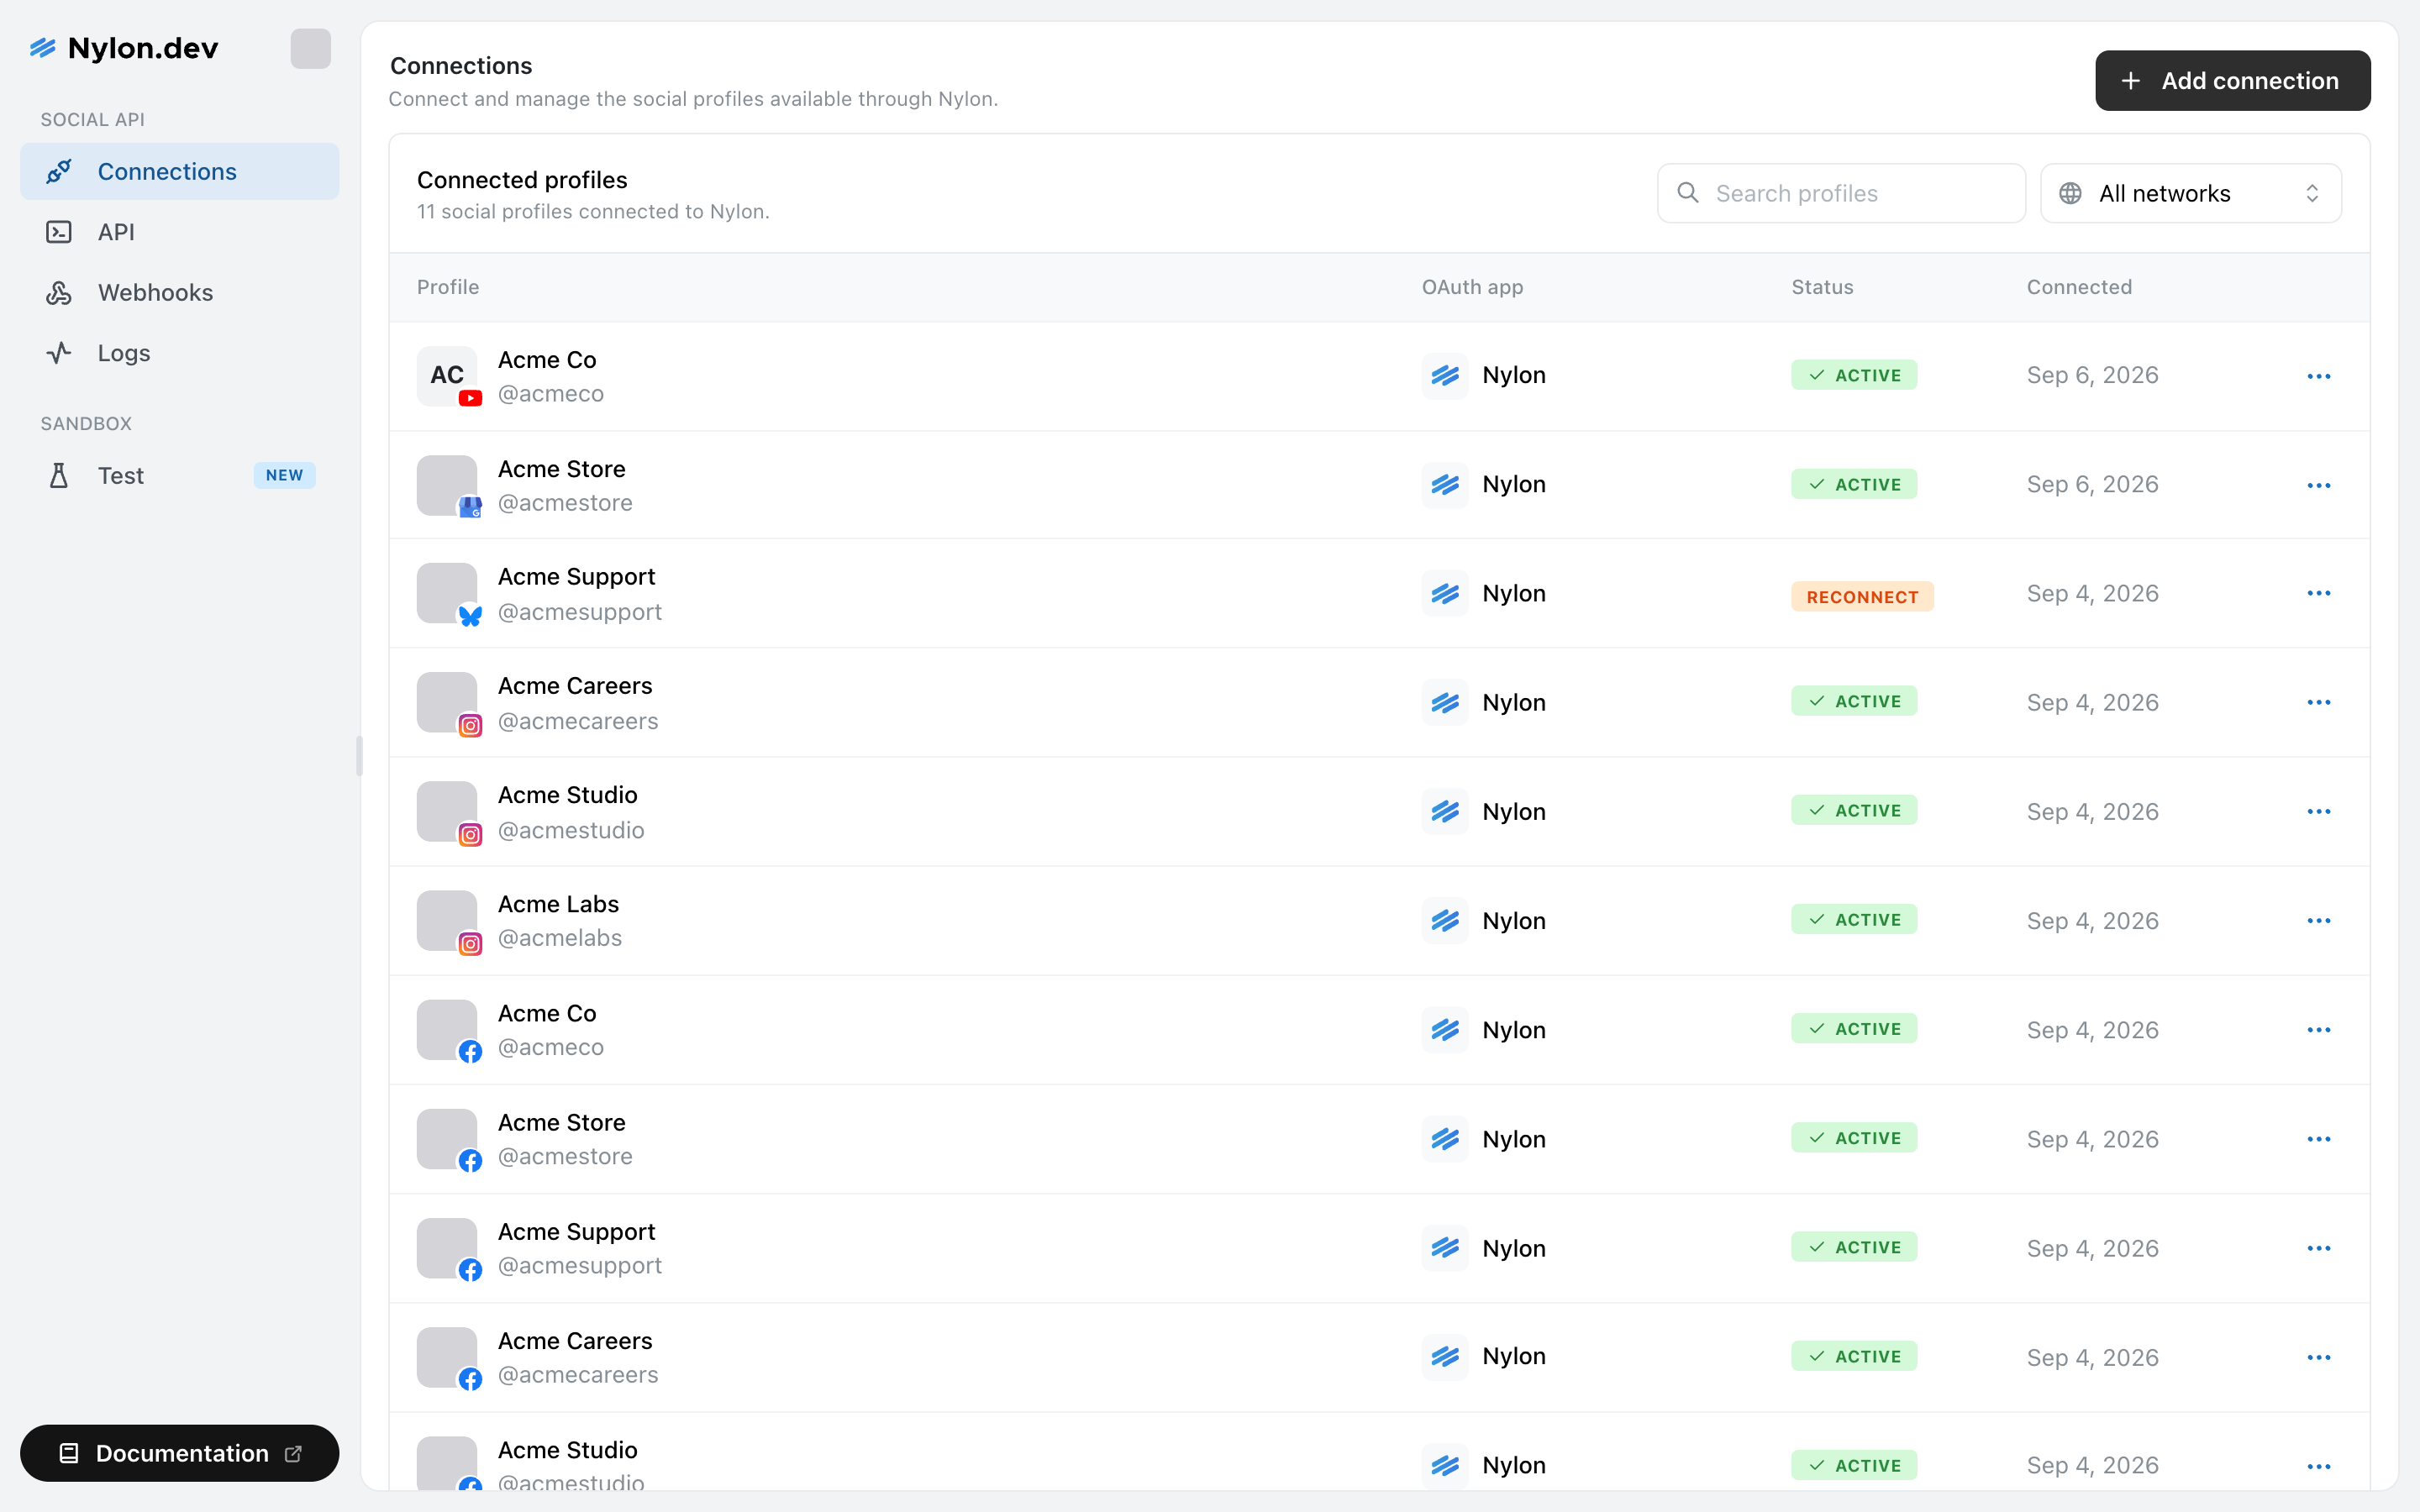Viewport: 2420px width, 1512px height.
Task: Open the Sandbox Test page
Action: pyautogui.click(x=179, y=475)
